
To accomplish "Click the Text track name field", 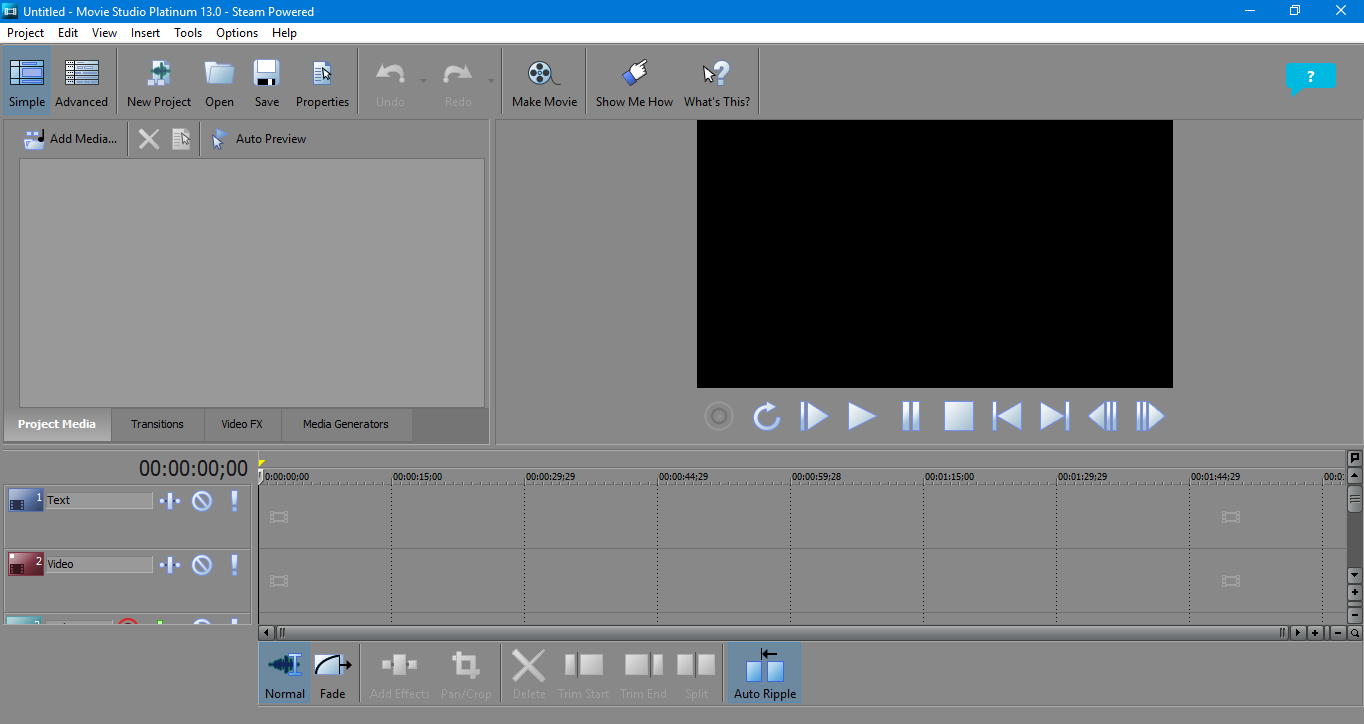I will tap(99, 500).
